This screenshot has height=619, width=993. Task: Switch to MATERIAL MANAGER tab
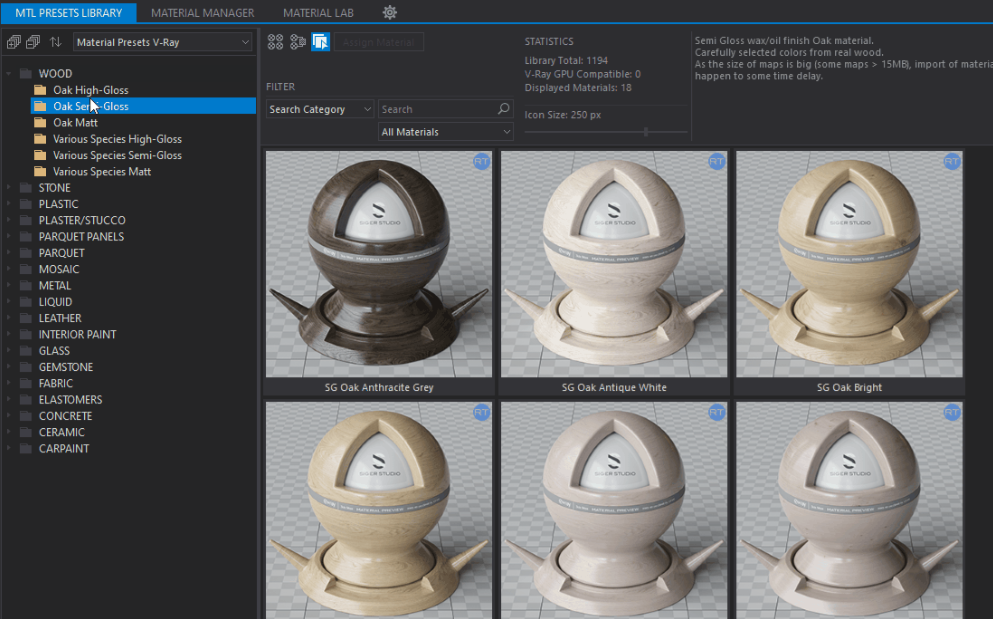pos(203,12)
